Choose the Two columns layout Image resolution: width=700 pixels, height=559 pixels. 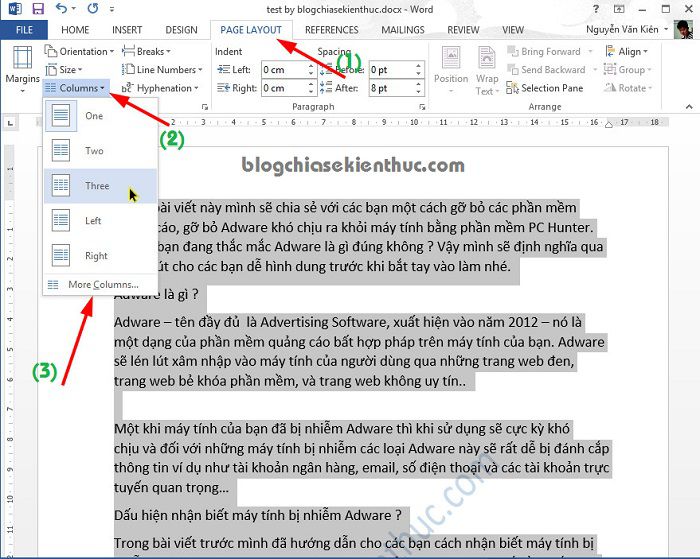(100, 151)
